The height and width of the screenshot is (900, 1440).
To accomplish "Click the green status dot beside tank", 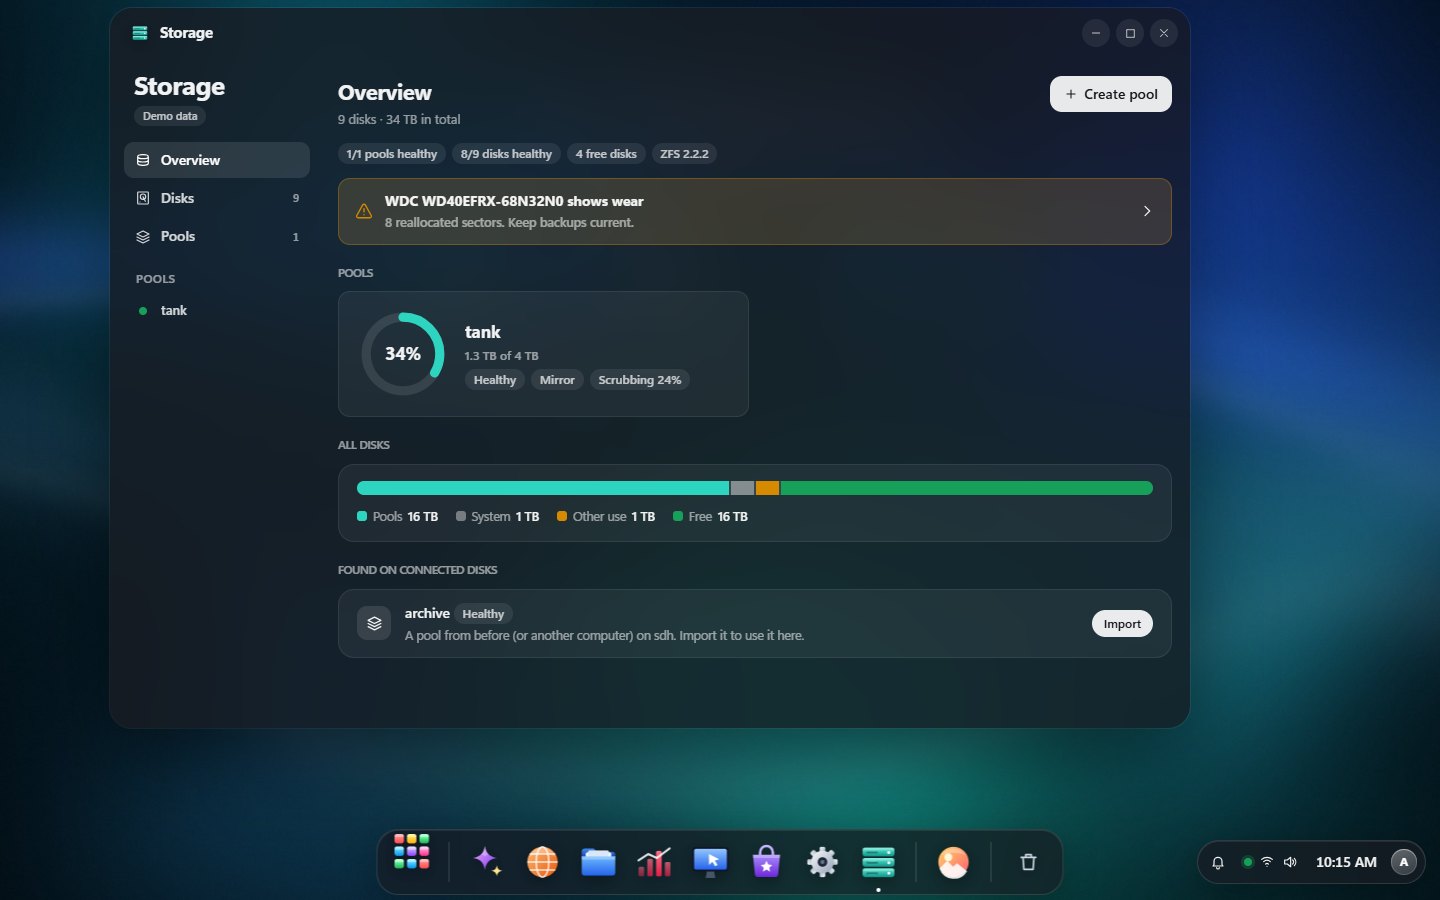I will [143, 311].
